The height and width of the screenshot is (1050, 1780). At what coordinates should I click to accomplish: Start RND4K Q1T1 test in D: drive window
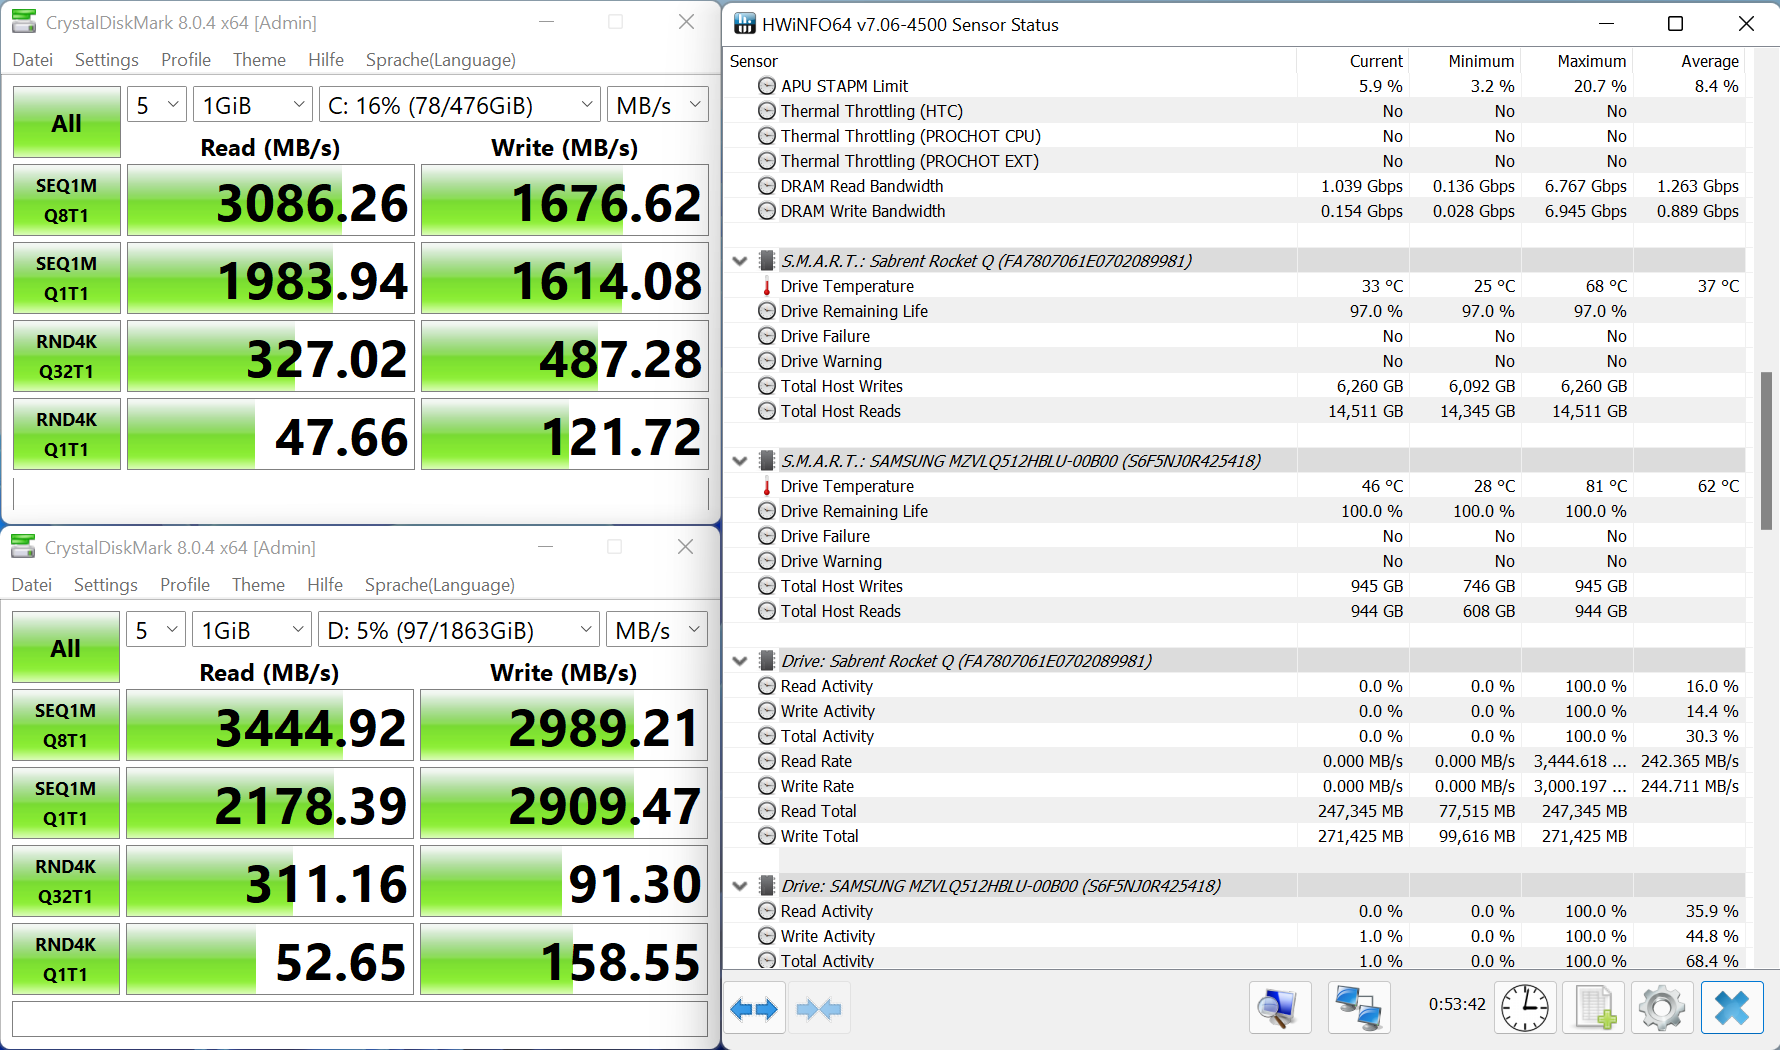pos(66,959)
